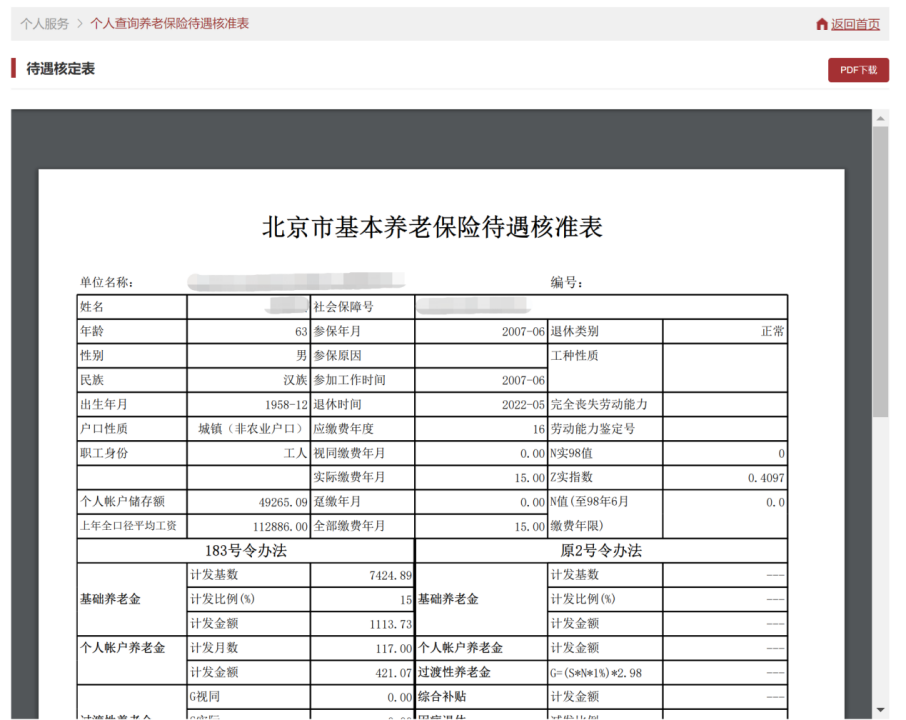Click the 上年全口径平均工资 value 112886.00
The image size is (906, 720).
click(275, 526)
